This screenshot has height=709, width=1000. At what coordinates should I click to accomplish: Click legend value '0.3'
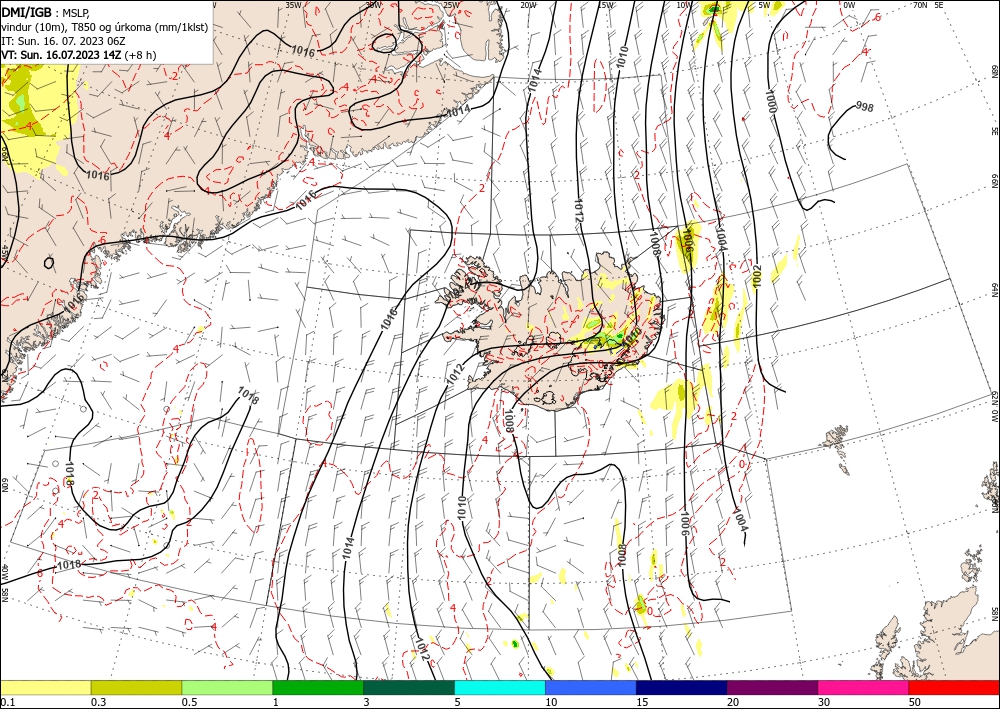coord(98,702)
